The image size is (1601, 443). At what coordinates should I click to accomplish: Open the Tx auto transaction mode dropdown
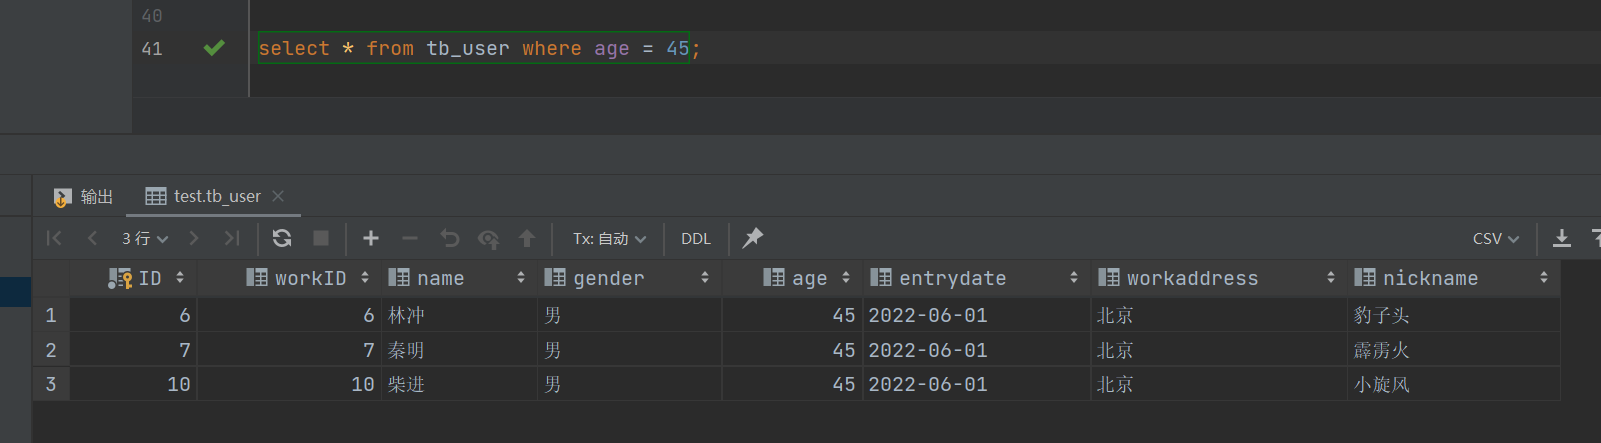609,239
